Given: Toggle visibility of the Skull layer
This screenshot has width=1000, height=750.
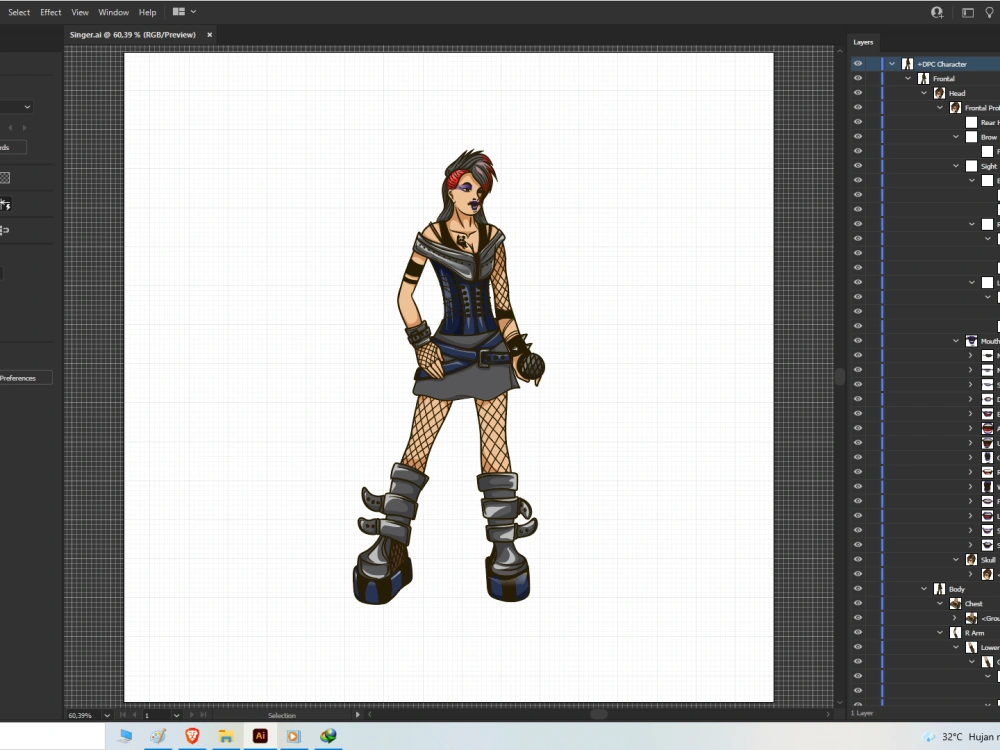Looking at the screenshot, I should (858, 559).
